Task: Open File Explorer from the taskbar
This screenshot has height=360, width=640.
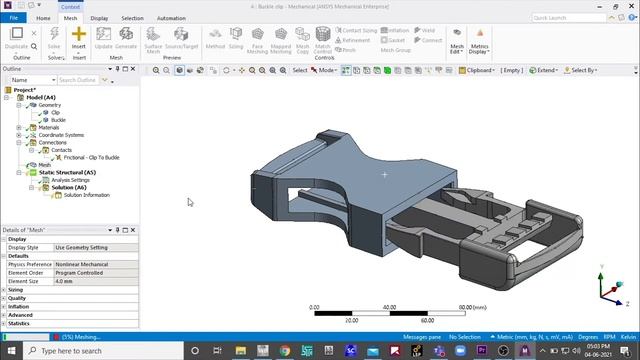Action: 241,351
